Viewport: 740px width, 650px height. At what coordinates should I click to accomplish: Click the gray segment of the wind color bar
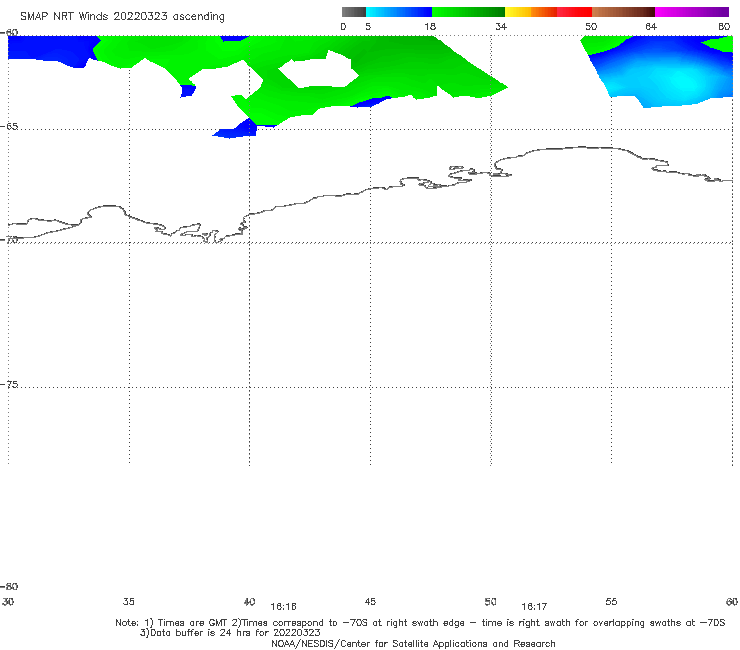coord(354,12)
